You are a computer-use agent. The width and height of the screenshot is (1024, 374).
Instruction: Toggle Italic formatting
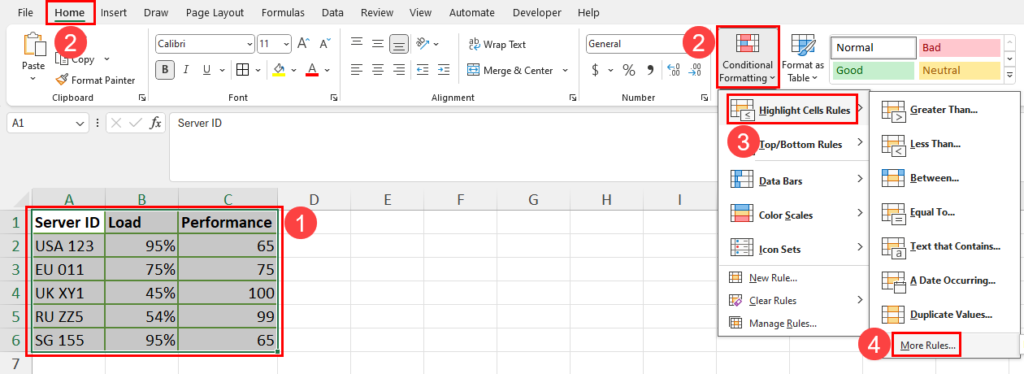[x=186, y=70]
